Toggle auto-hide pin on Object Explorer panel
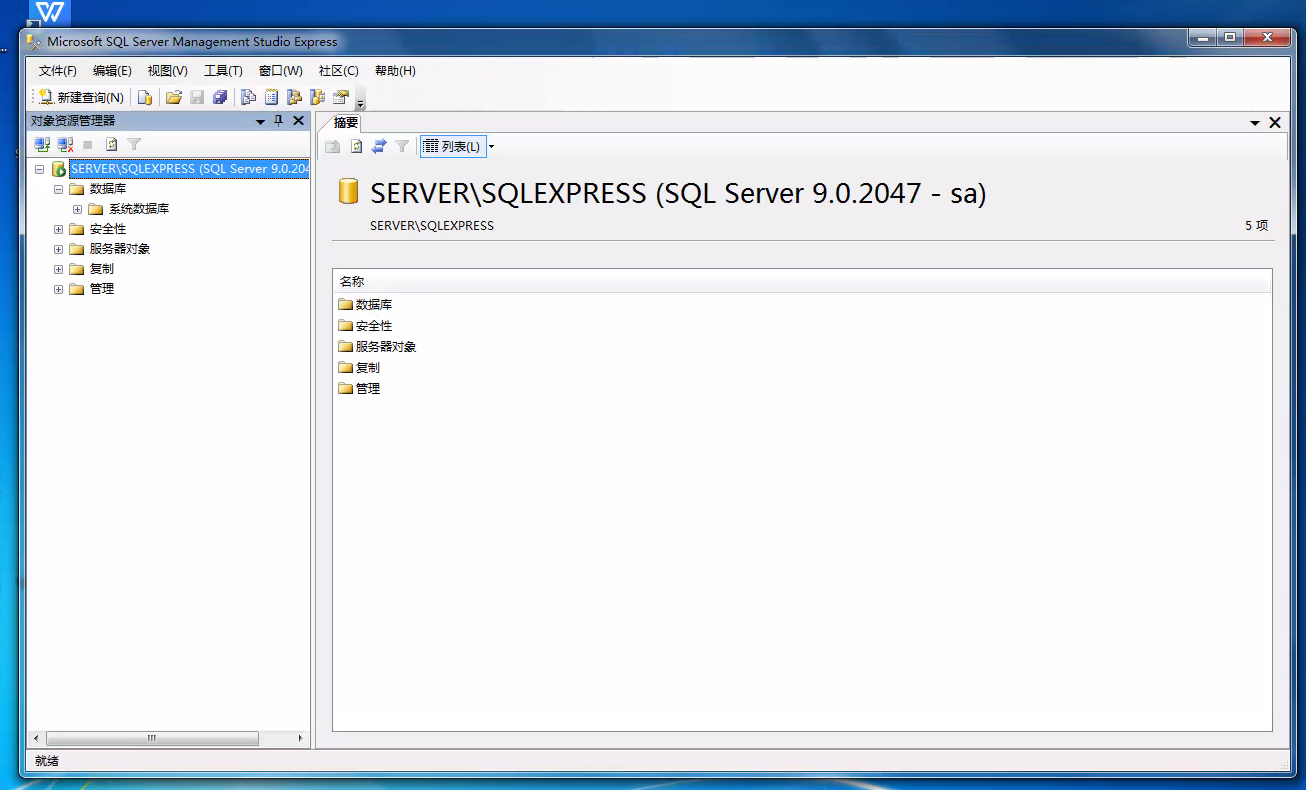Screen dimensions: 1306x790 click(x=279, y=121)
